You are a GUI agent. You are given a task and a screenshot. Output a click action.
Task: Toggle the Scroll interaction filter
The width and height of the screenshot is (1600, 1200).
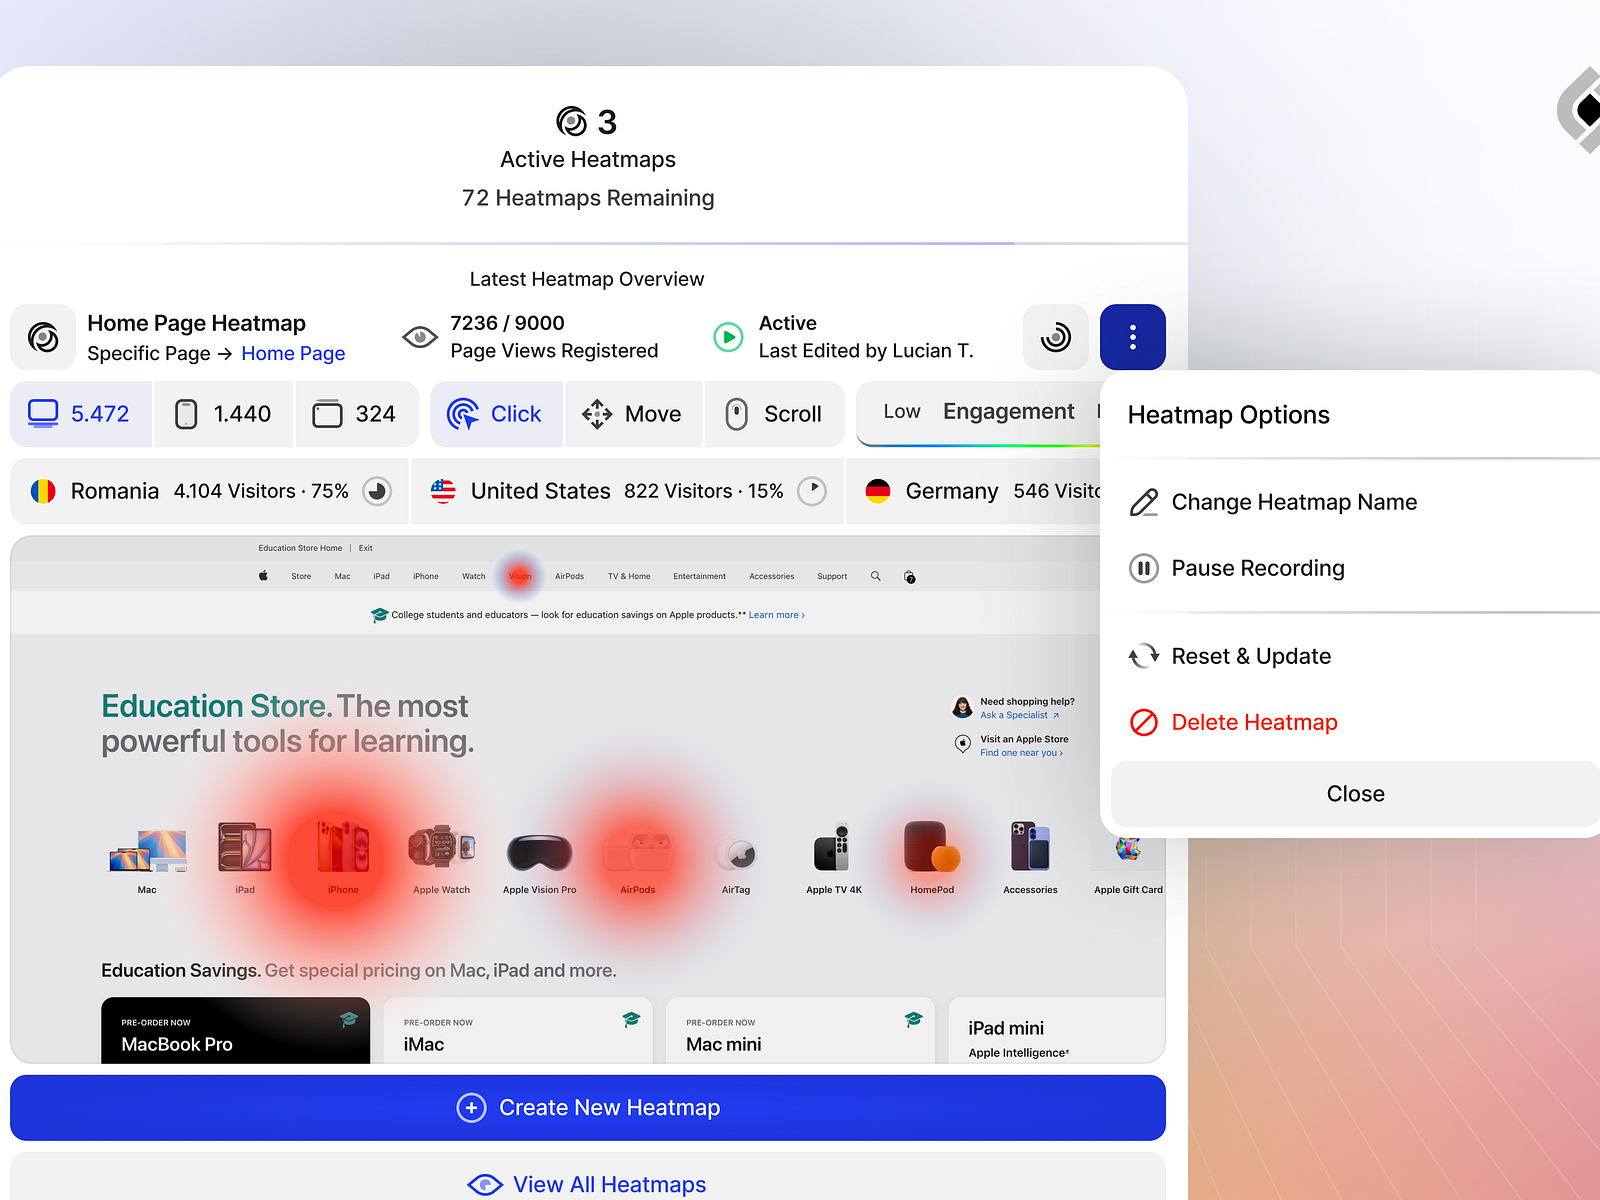775,413
